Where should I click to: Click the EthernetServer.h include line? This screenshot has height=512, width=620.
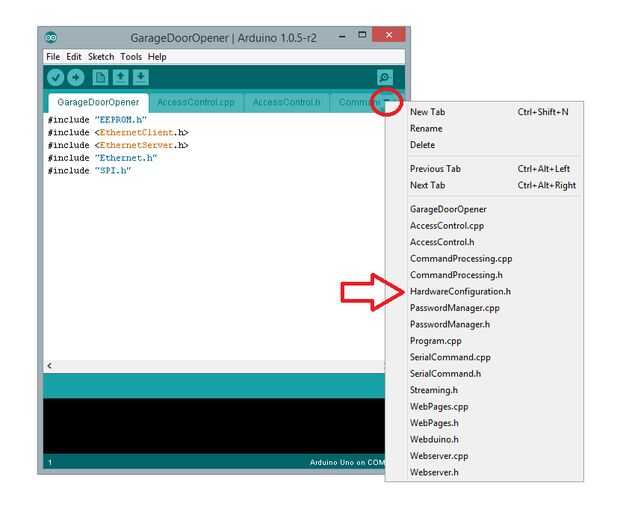pos(118,145)
